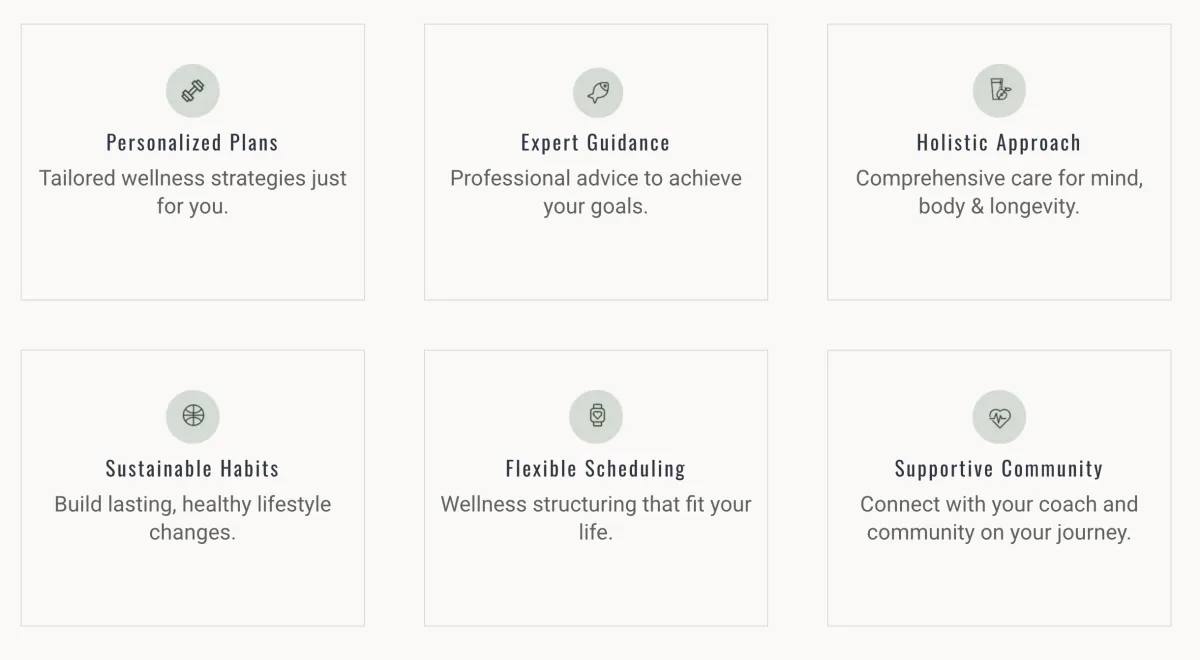Click the "Wellness structuring that fit" text
The height and width of the screenshot is (660, 1200).
[x=596, y=505]
